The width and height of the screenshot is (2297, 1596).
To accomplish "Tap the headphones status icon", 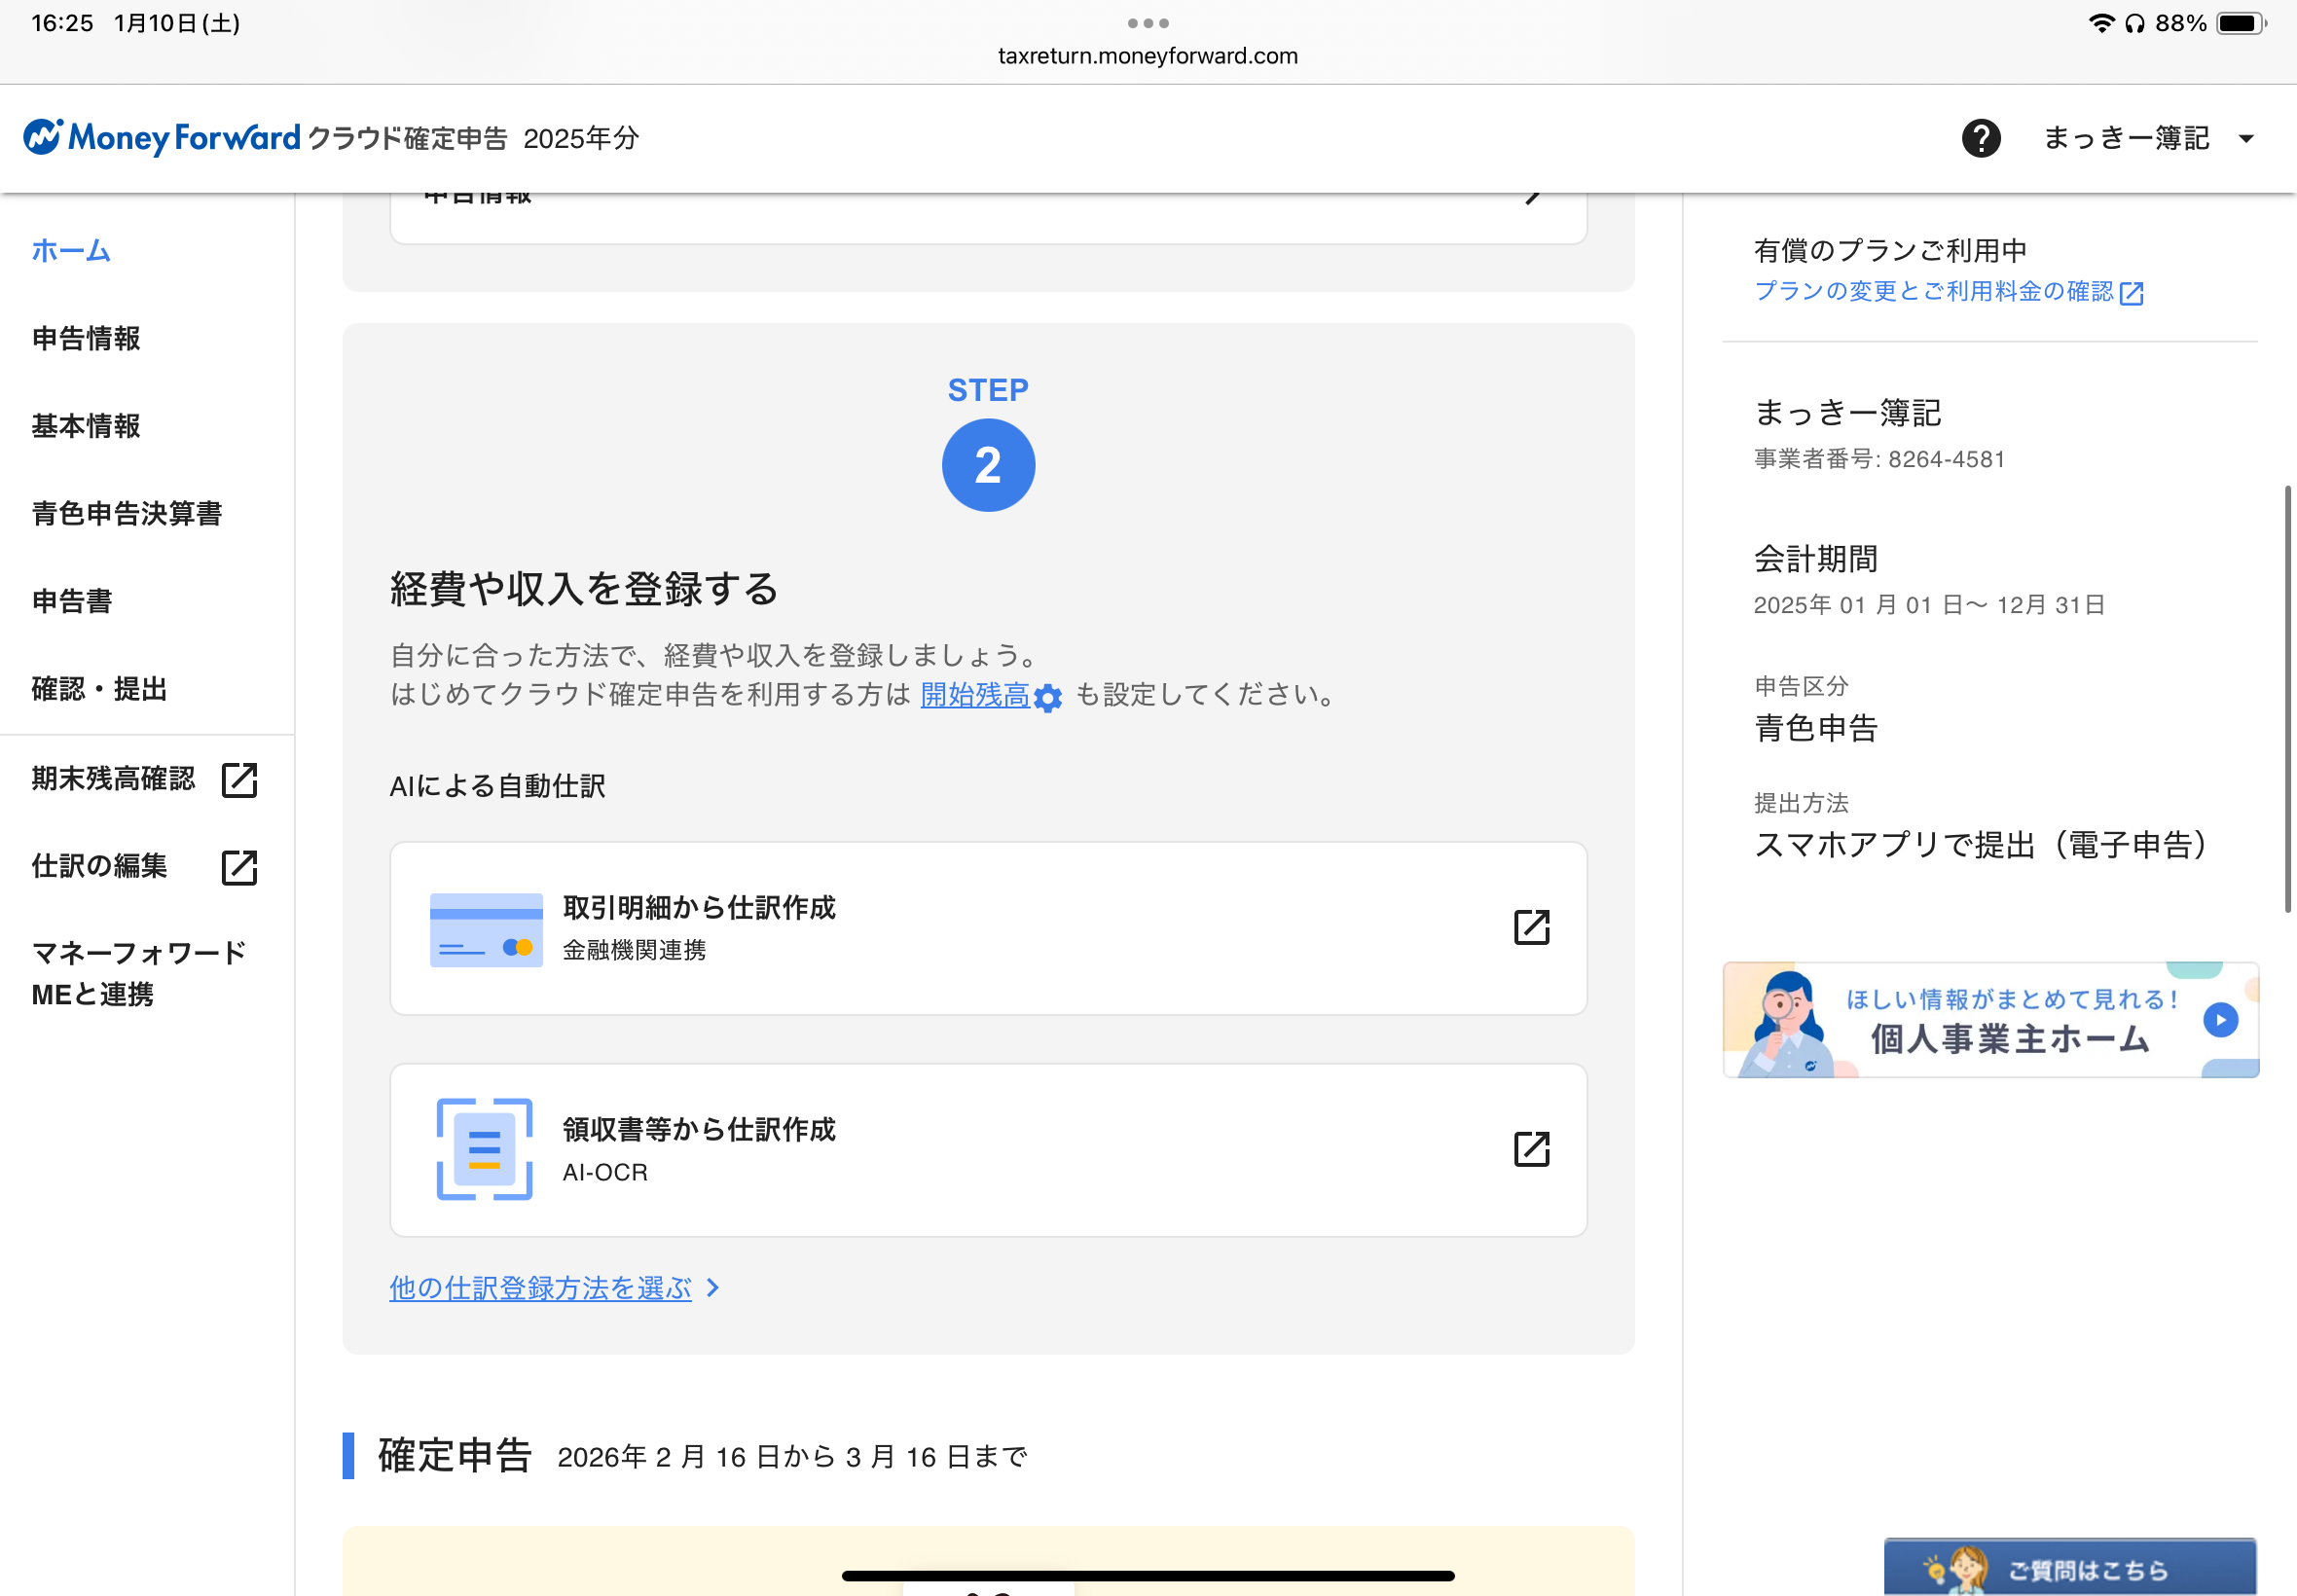I will coord(2135,23).
